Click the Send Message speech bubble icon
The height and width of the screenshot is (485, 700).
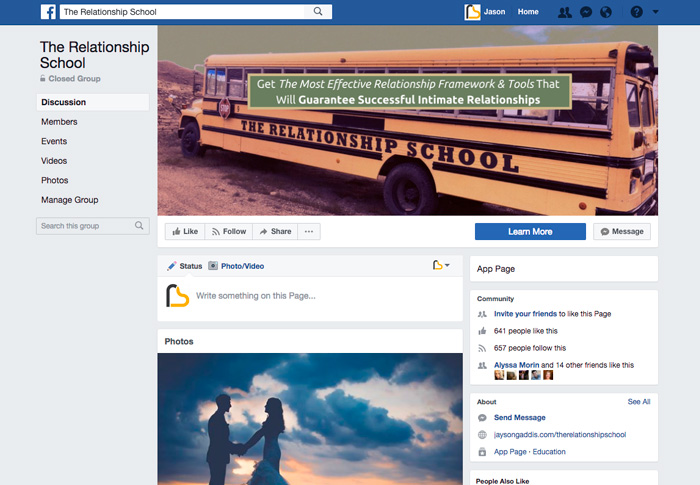click(482, 418)
